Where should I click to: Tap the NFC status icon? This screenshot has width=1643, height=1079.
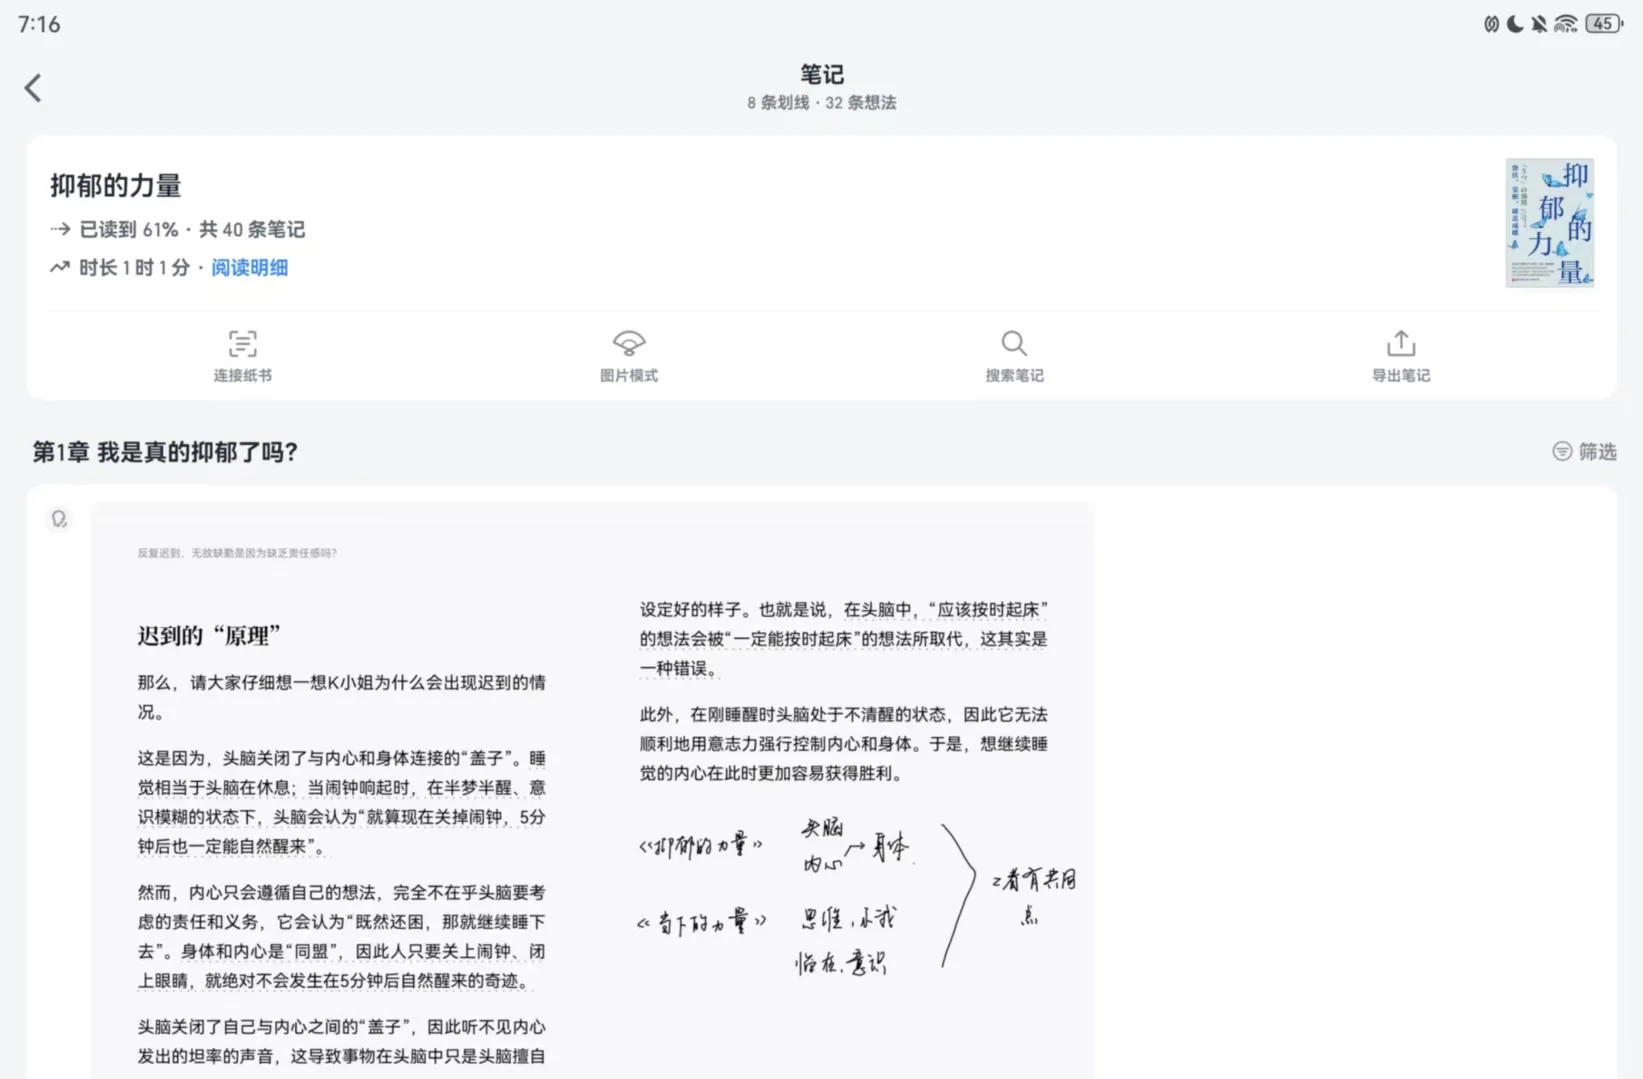pos(1491,24)
